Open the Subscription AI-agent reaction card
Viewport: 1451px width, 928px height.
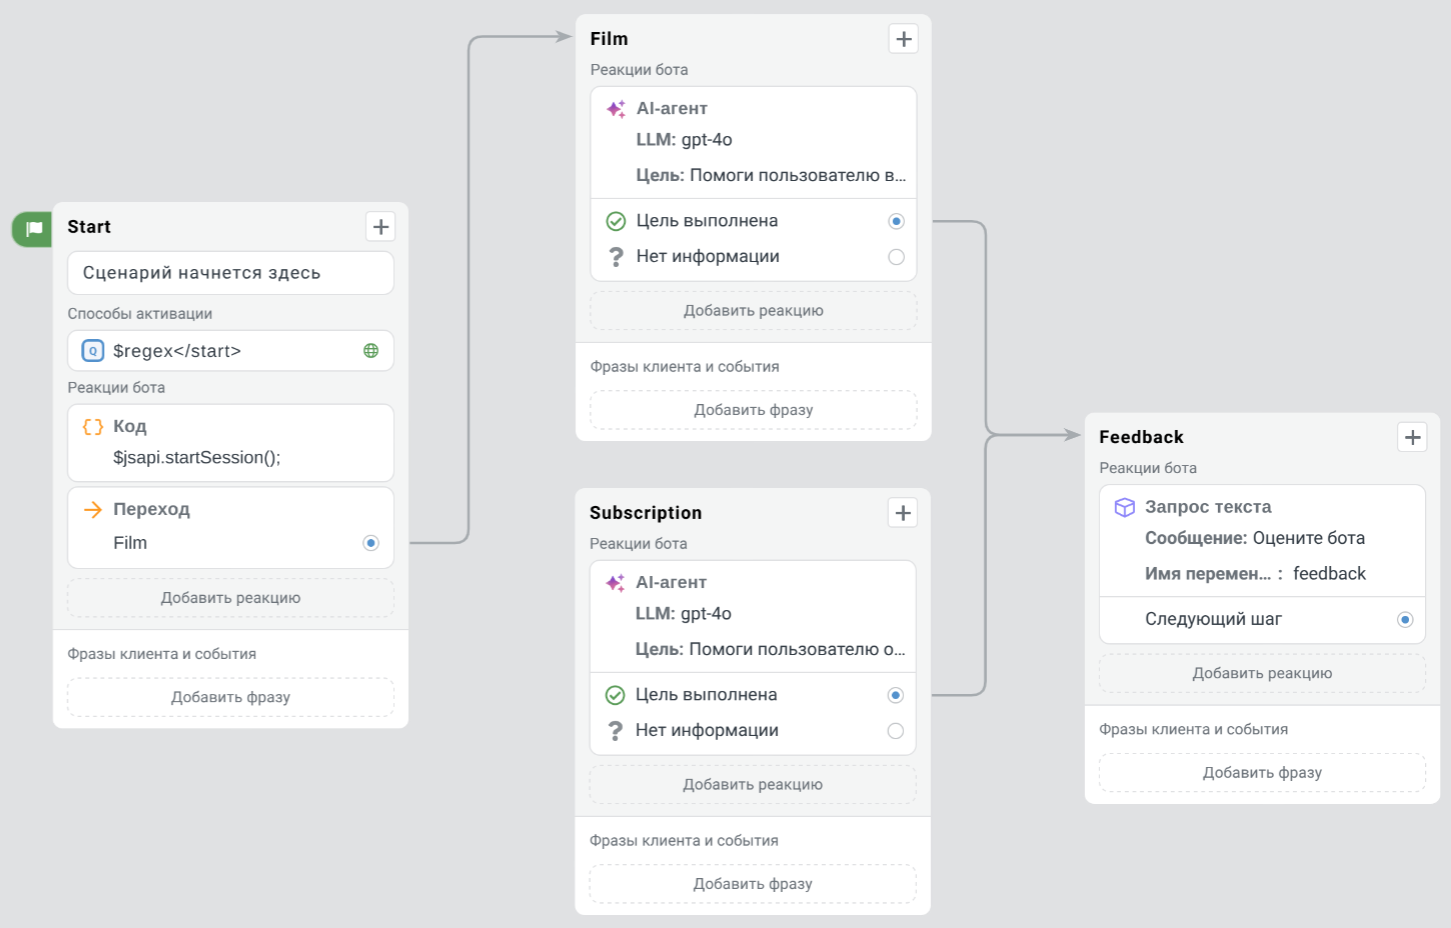752,615
